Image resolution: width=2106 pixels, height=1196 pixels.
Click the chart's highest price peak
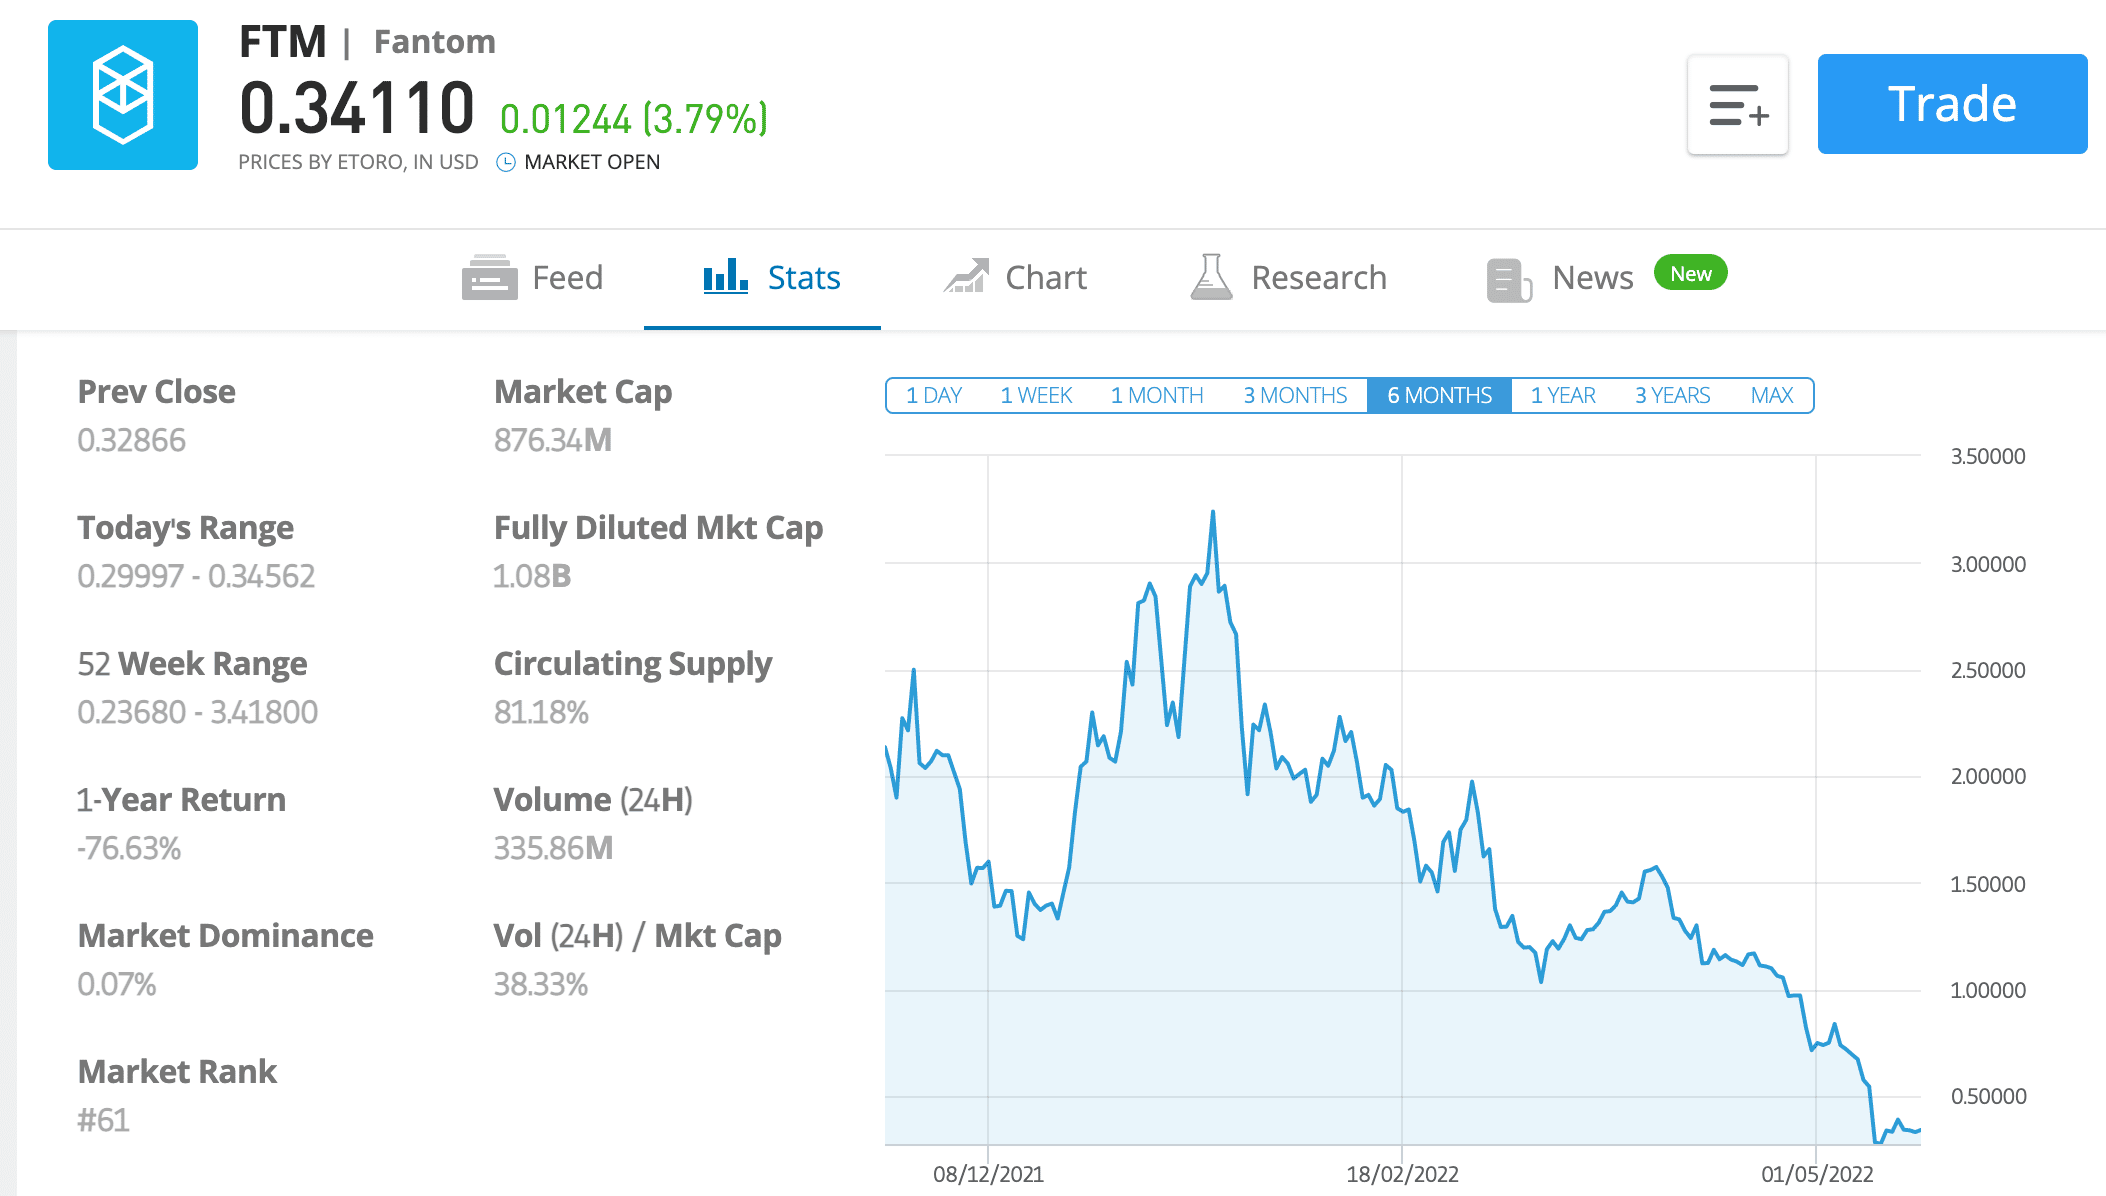click(1213, 513)
